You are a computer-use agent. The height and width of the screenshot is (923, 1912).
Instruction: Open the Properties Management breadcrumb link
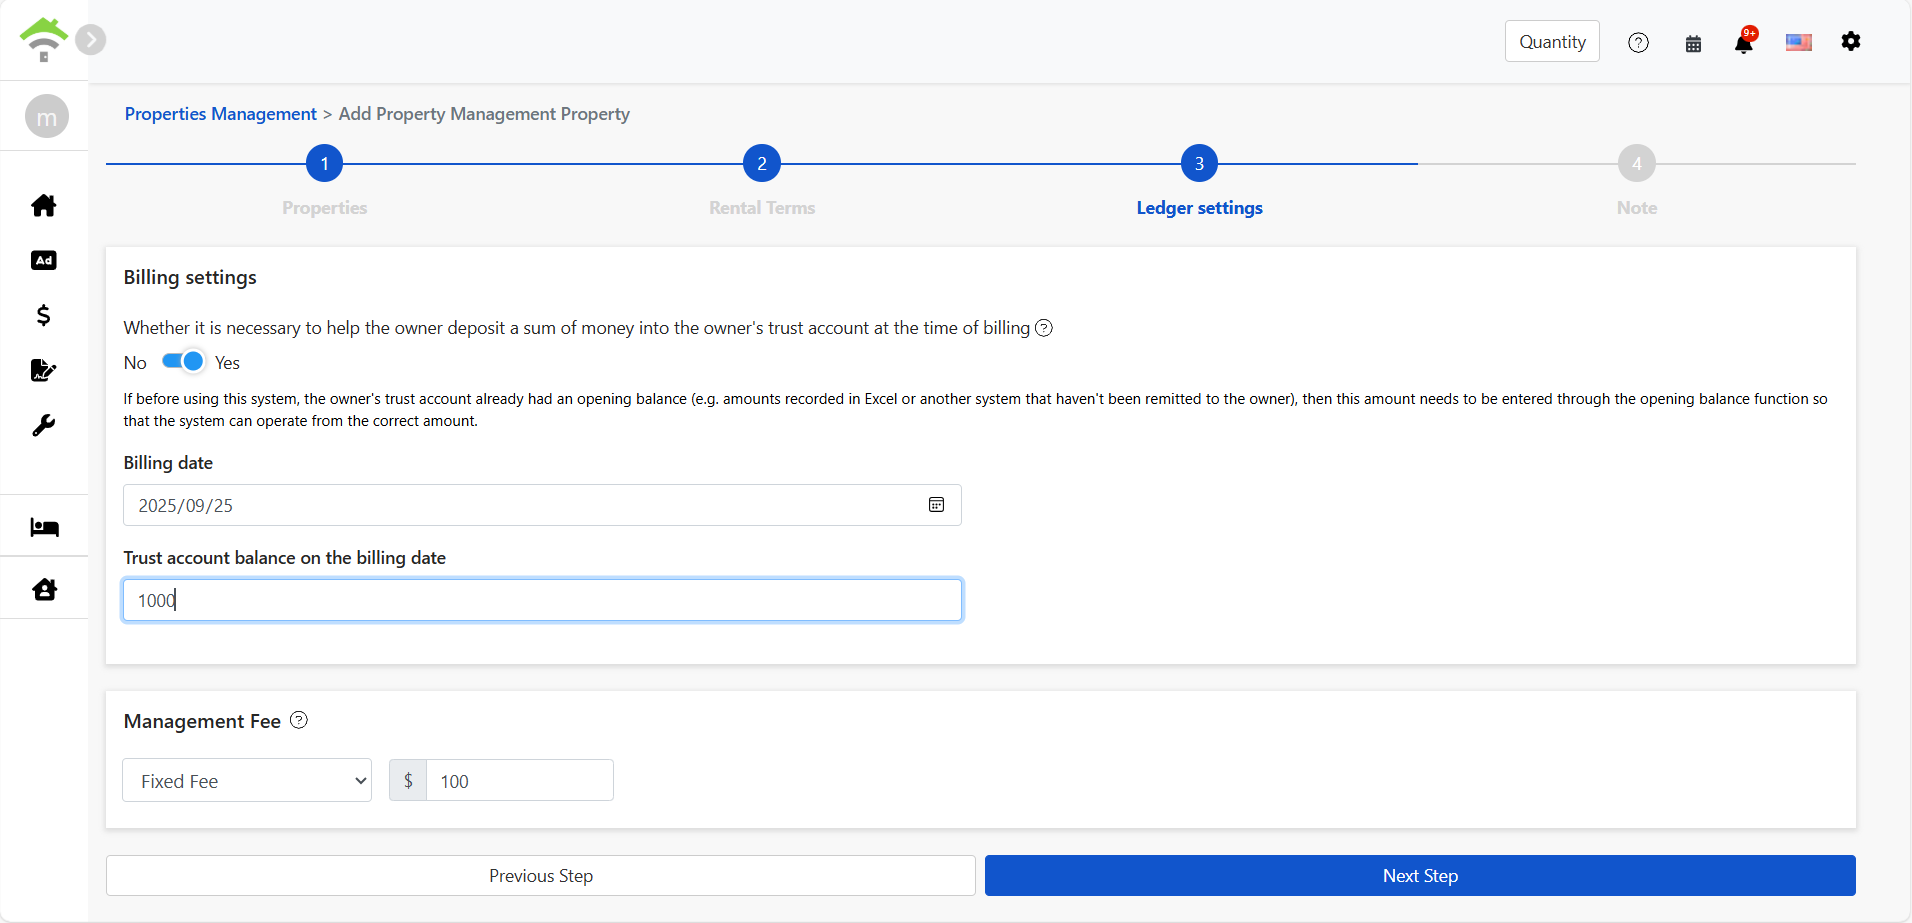(x=220, y=114)
